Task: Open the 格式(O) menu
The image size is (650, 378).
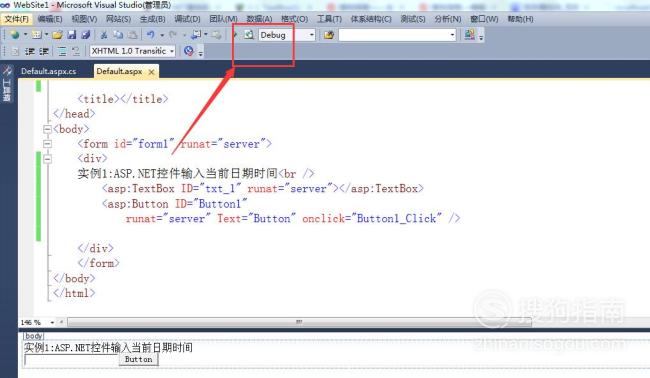Action: pos(294,19)
